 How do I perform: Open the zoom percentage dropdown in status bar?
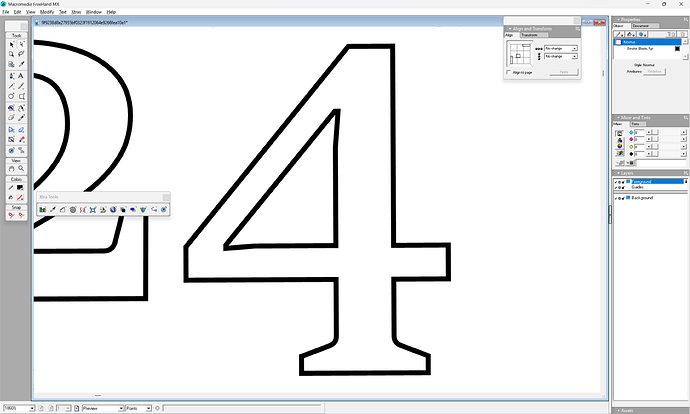(x=32, y=409)
